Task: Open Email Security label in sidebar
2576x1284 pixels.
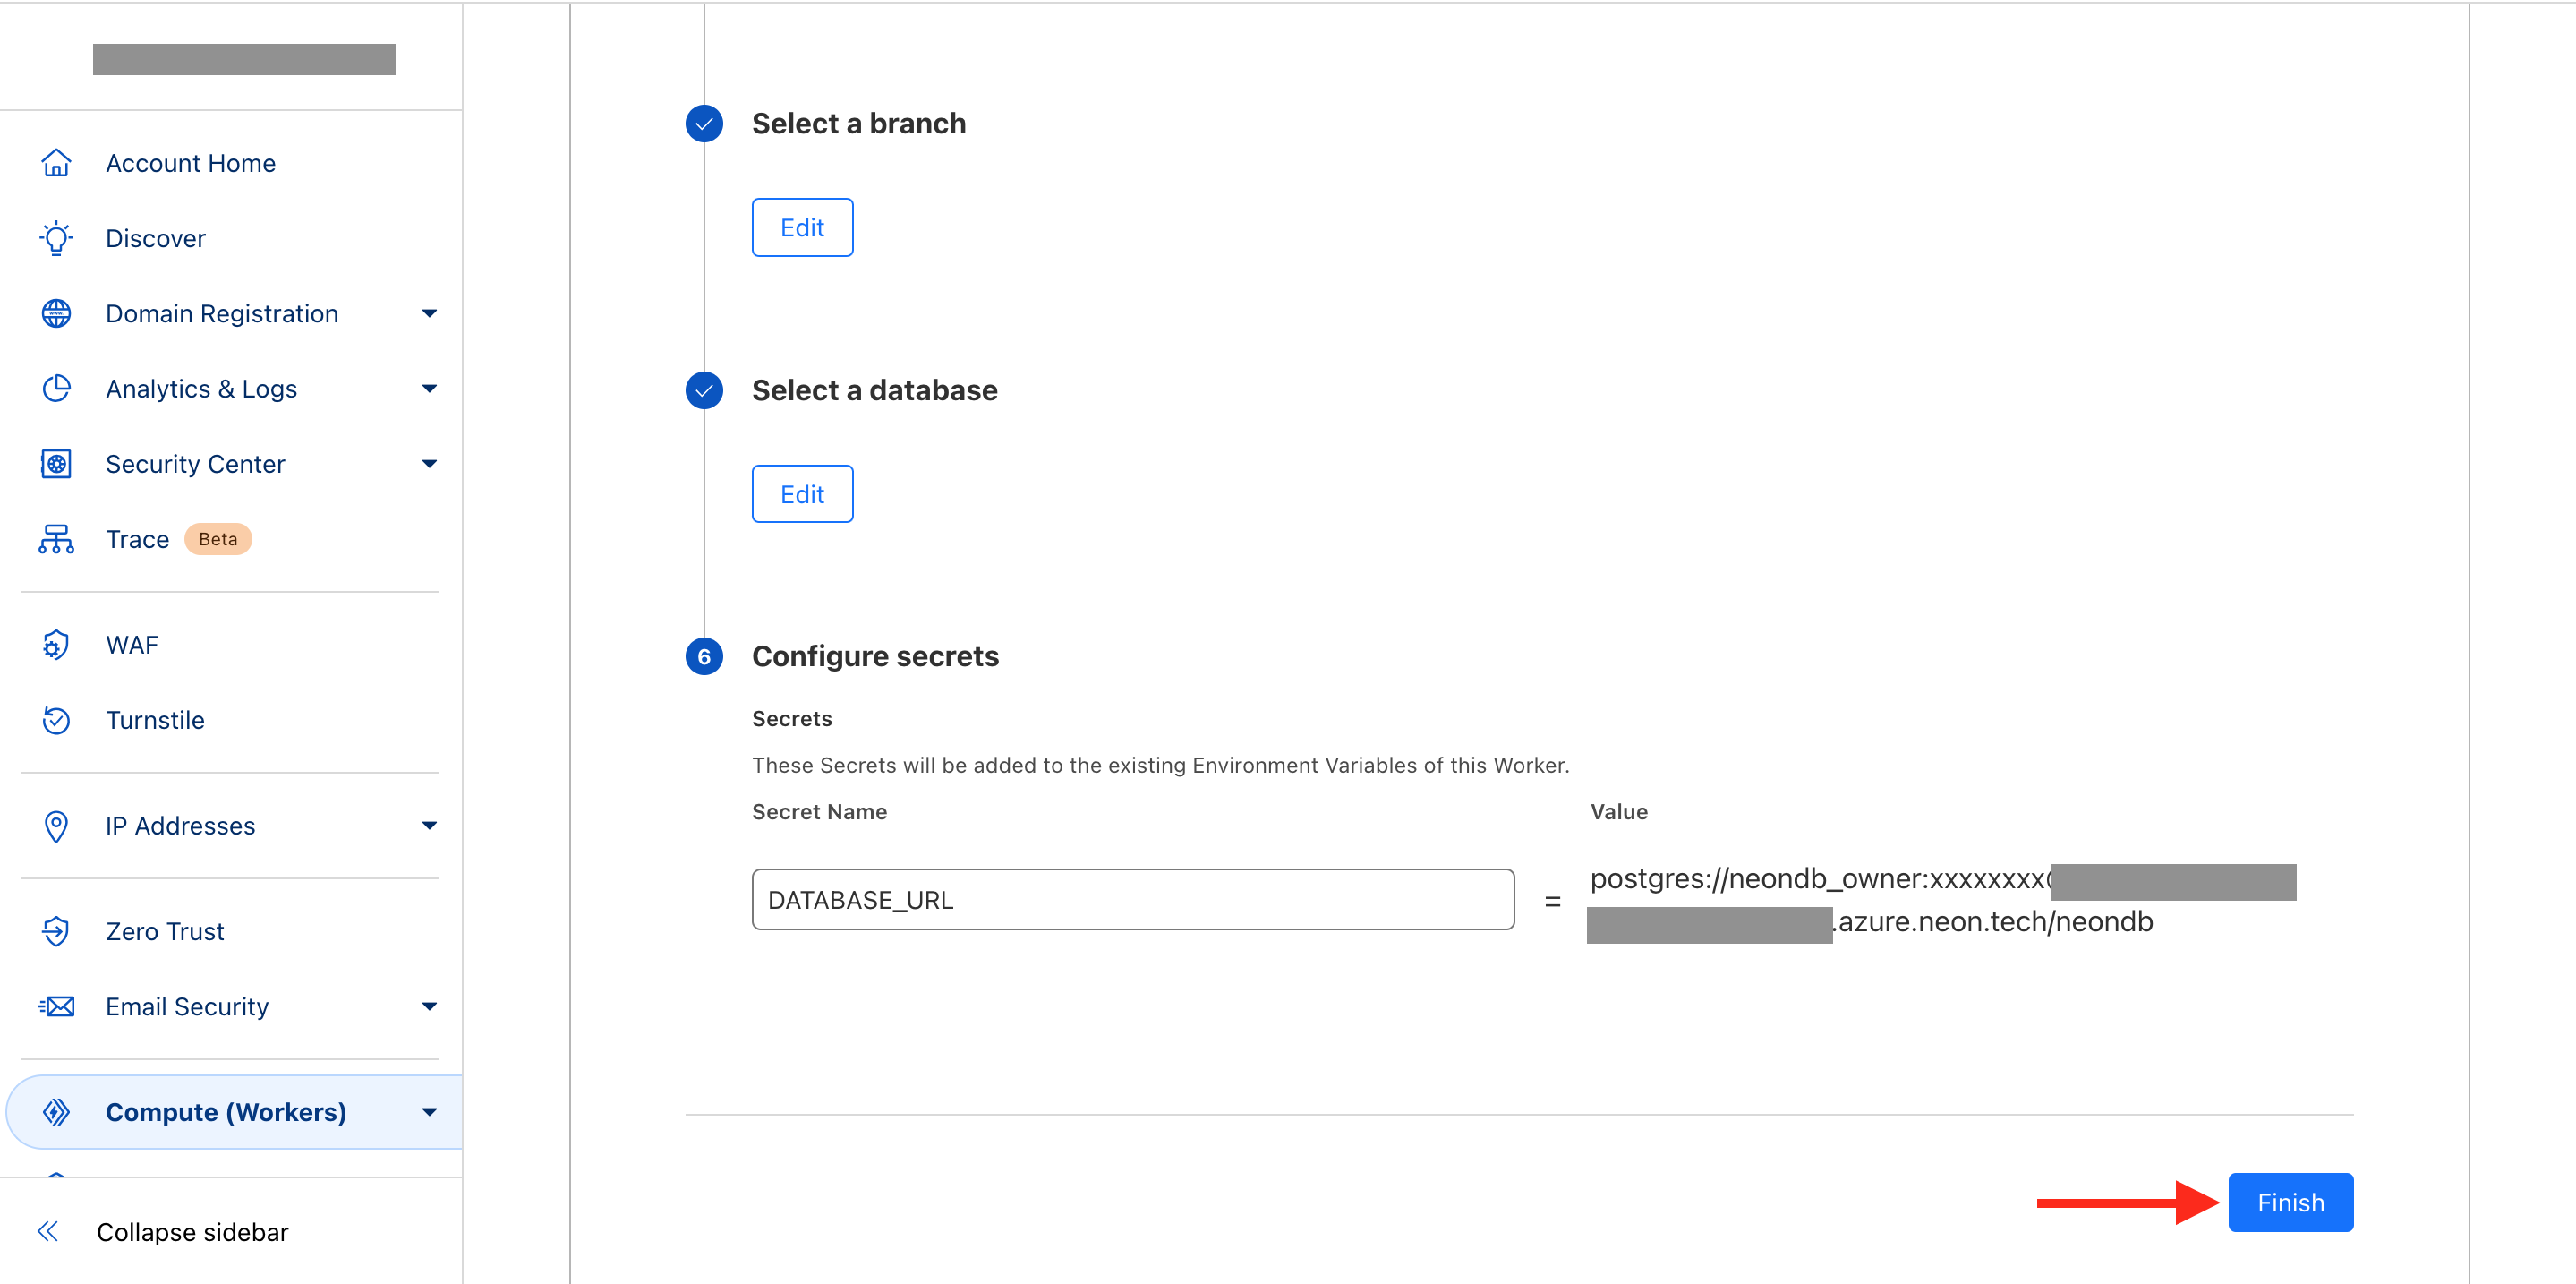Action: [187, 1006]
